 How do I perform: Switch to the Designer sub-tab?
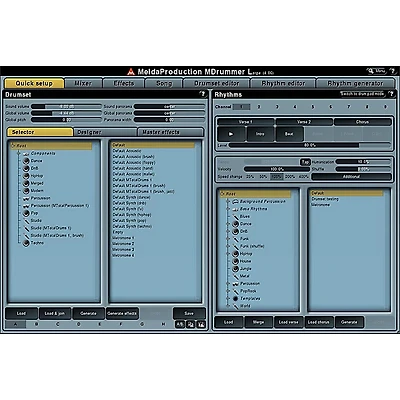click(x=105, y=132)
